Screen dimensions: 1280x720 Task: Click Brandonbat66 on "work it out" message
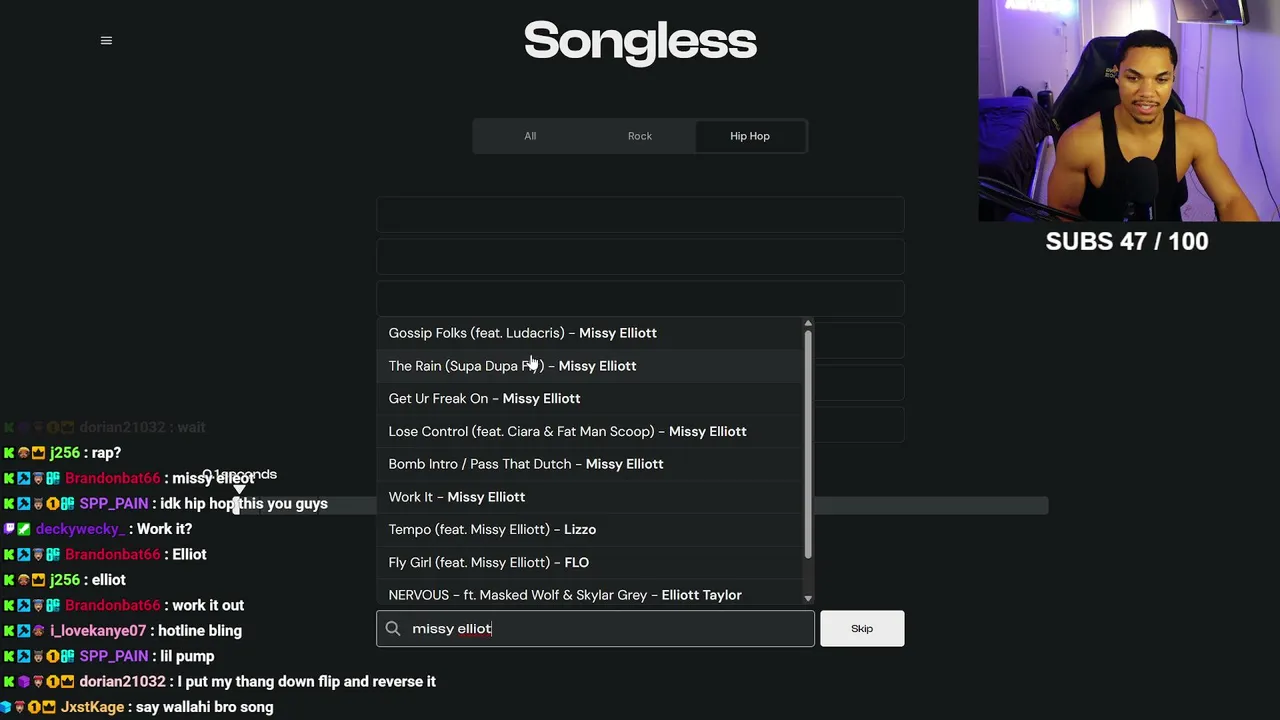(112, 605)
